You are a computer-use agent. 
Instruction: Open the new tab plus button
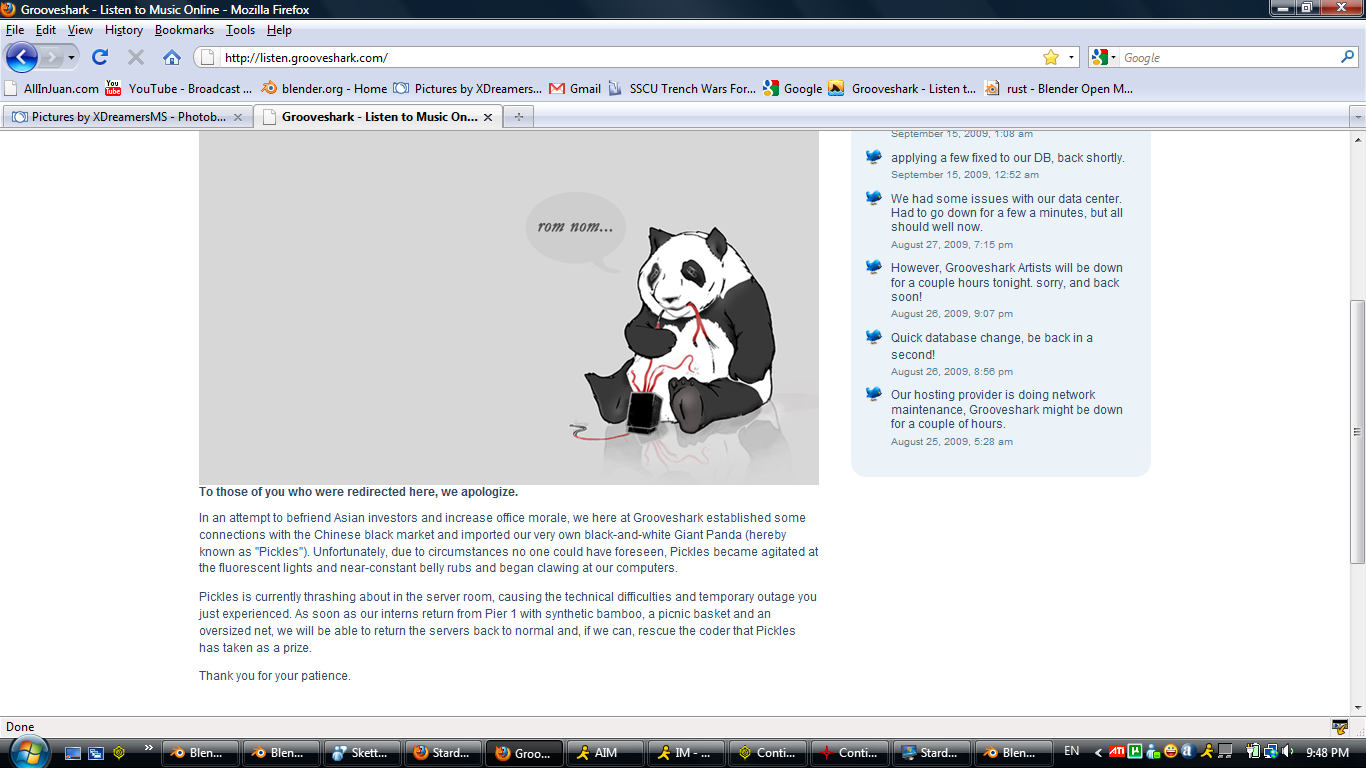(518, 117)
